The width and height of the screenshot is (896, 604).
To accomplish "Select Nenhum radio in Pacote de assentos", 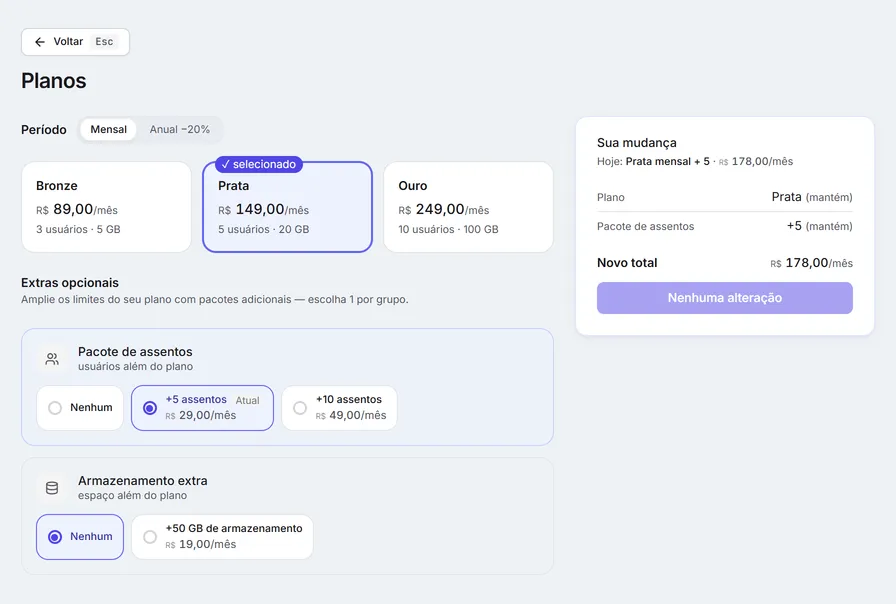I will coord(80,408).
